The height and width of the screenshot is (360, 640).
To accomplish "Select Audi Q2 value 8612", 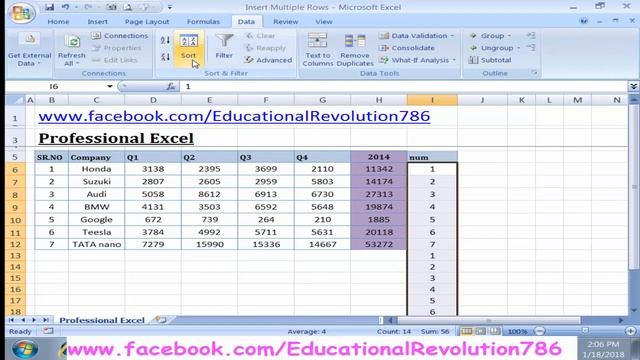I will [x=209, y=194].
